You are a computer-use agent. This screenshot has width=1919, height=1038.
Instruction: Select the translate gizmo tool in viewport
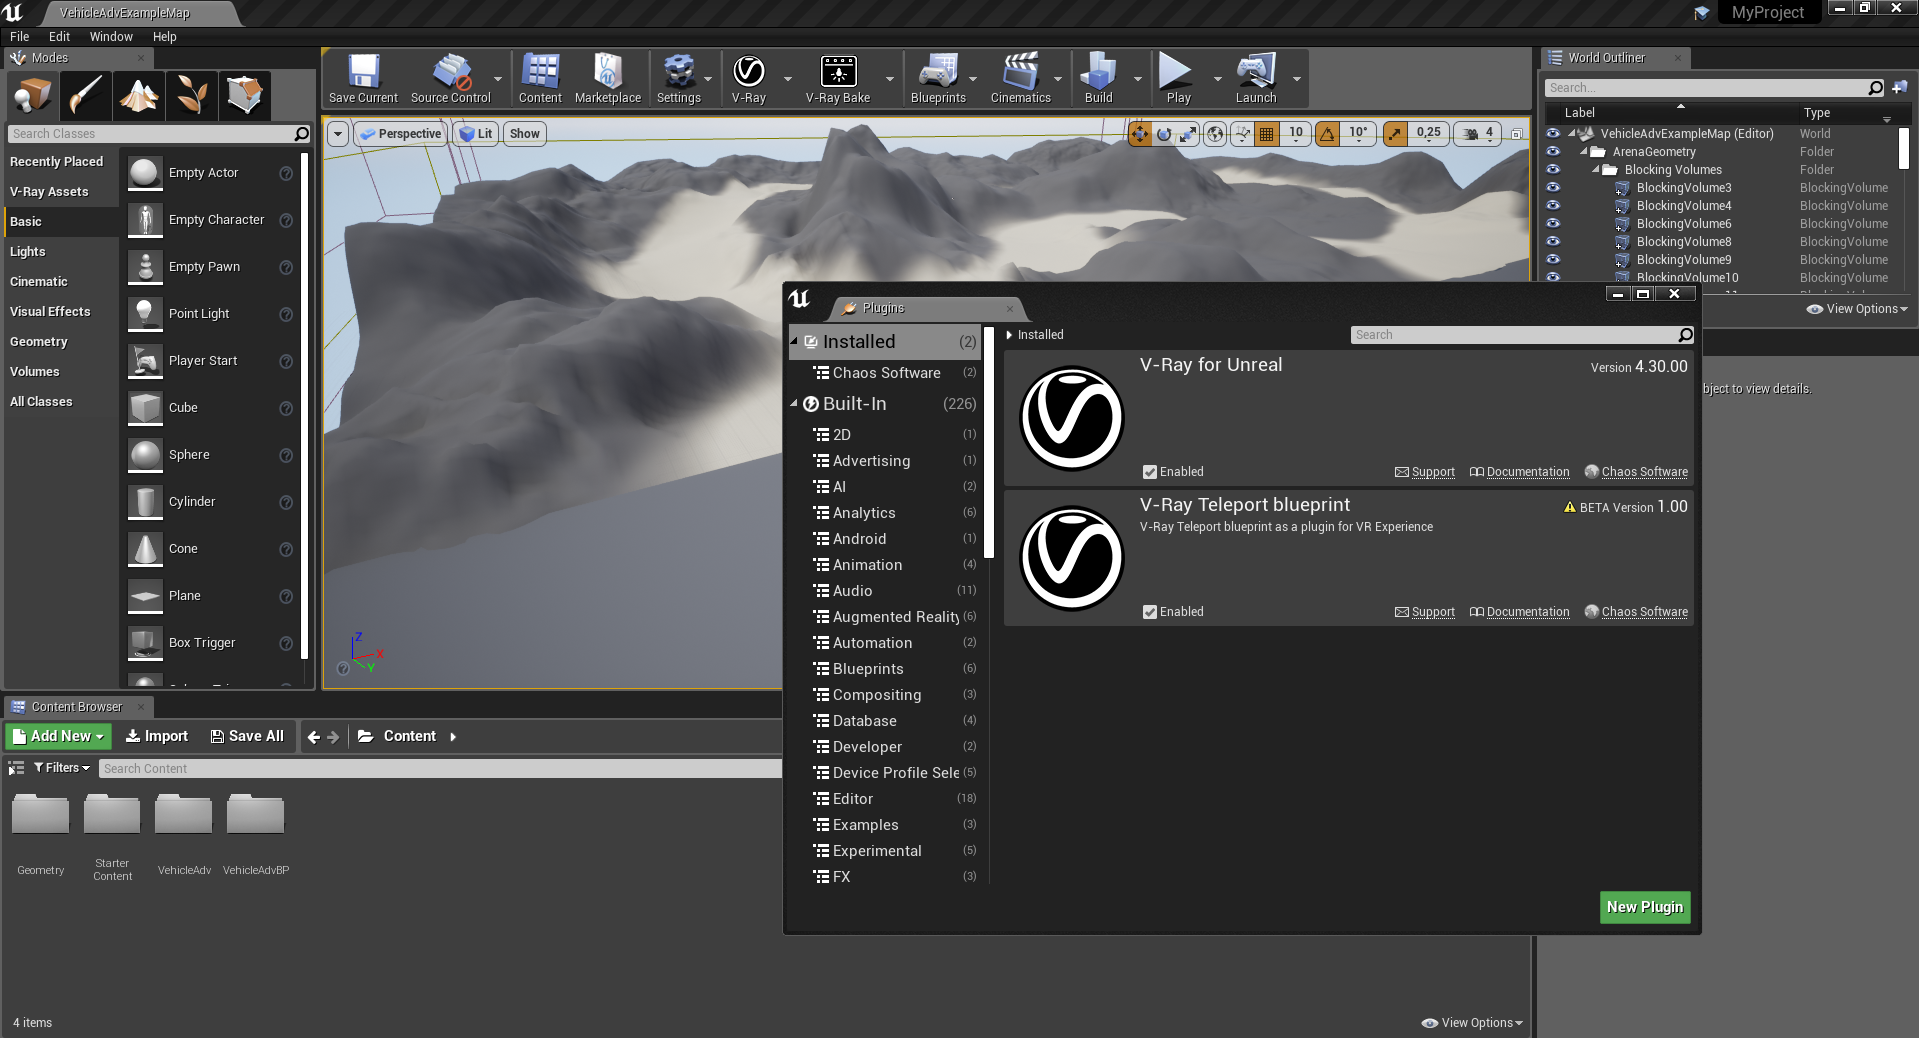[1140, 134]
